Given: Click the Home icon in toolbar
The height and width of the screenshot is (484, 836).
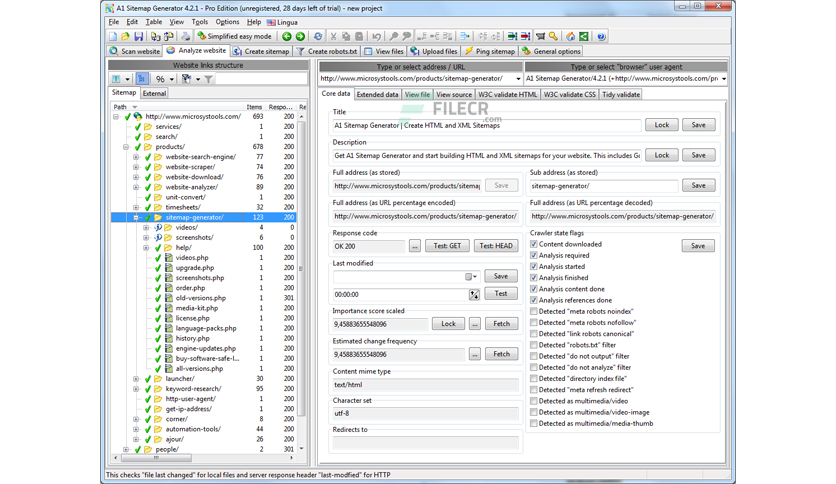Looking at the screenshot, I should click(x=570, y=36).
